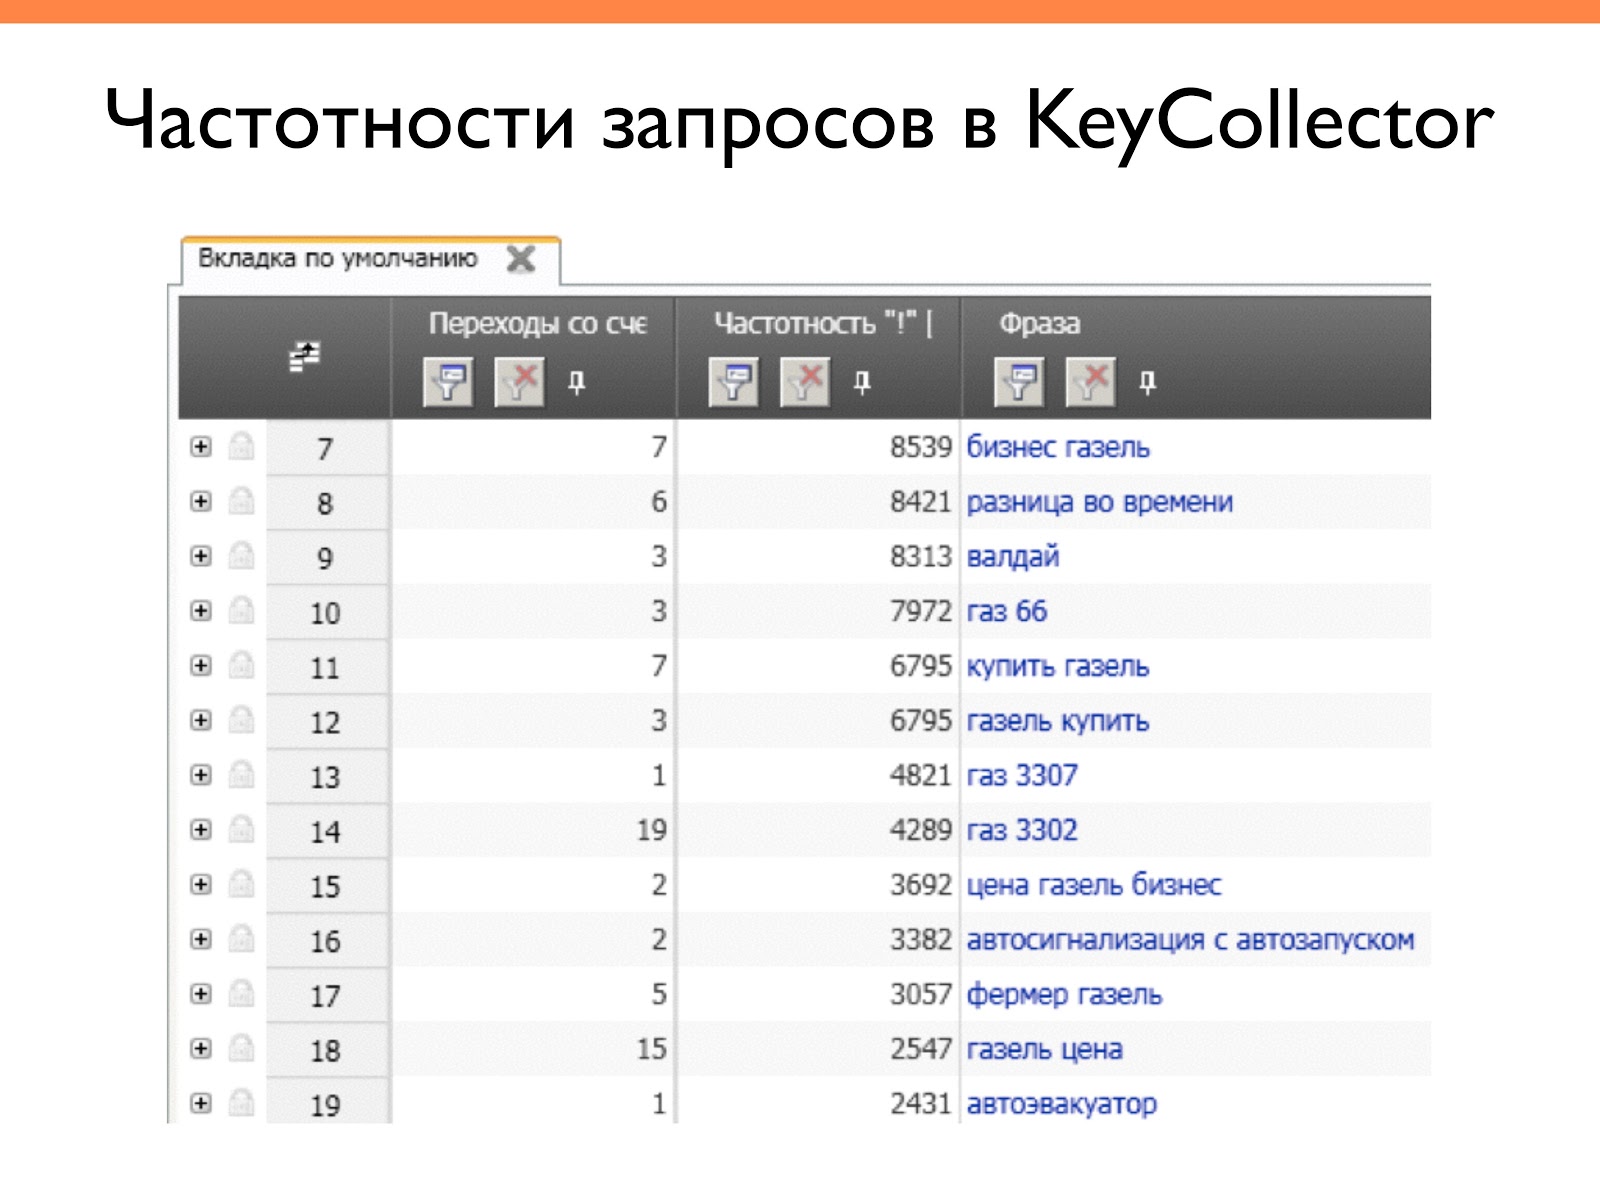Expand row 17 with the plus icon
This screenshot has width=1600, height=1200.
201,994
